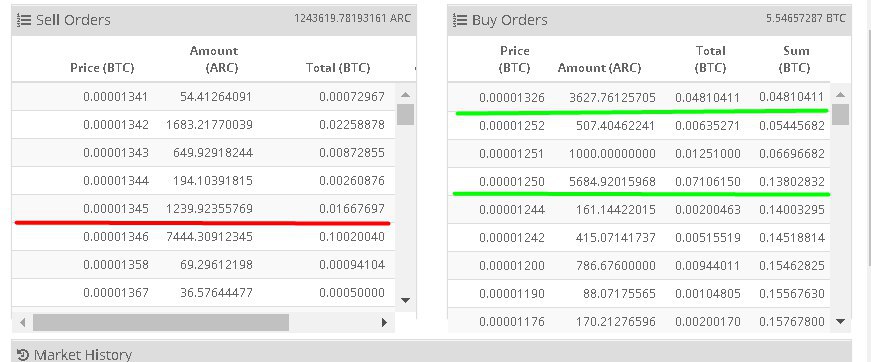This screenshot has width=871, height=362.
Task: Select the buy order priced 0.00001250
Action: click(639, 182)
